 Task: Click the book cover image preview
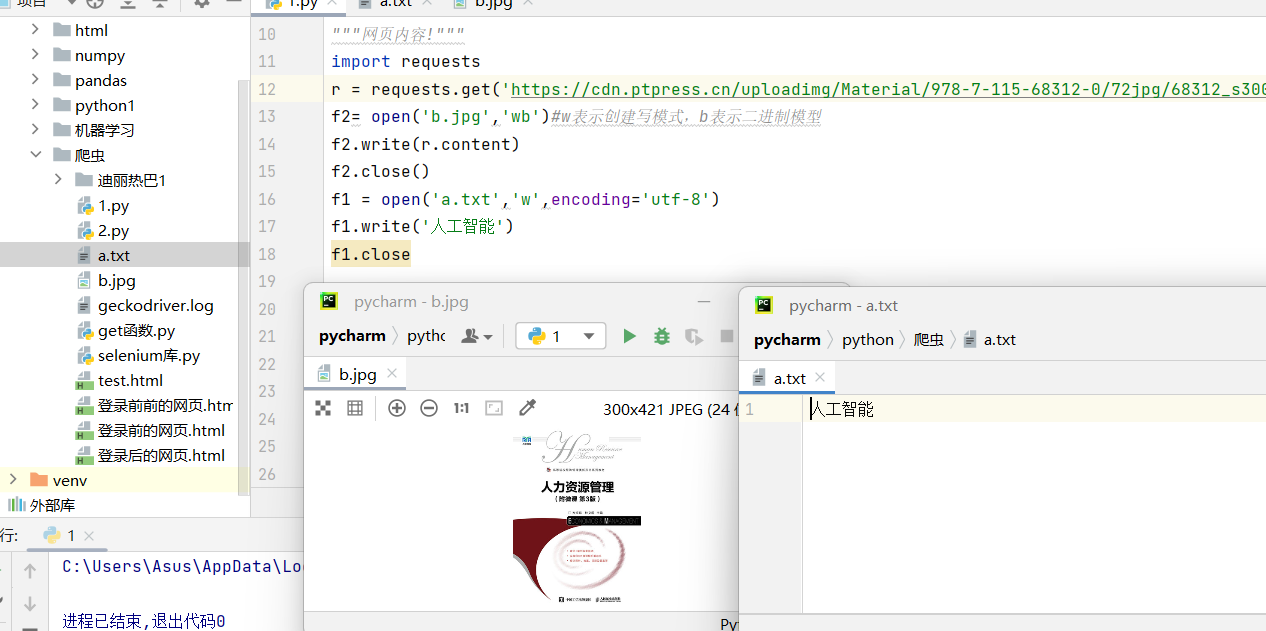pos(578,518)
